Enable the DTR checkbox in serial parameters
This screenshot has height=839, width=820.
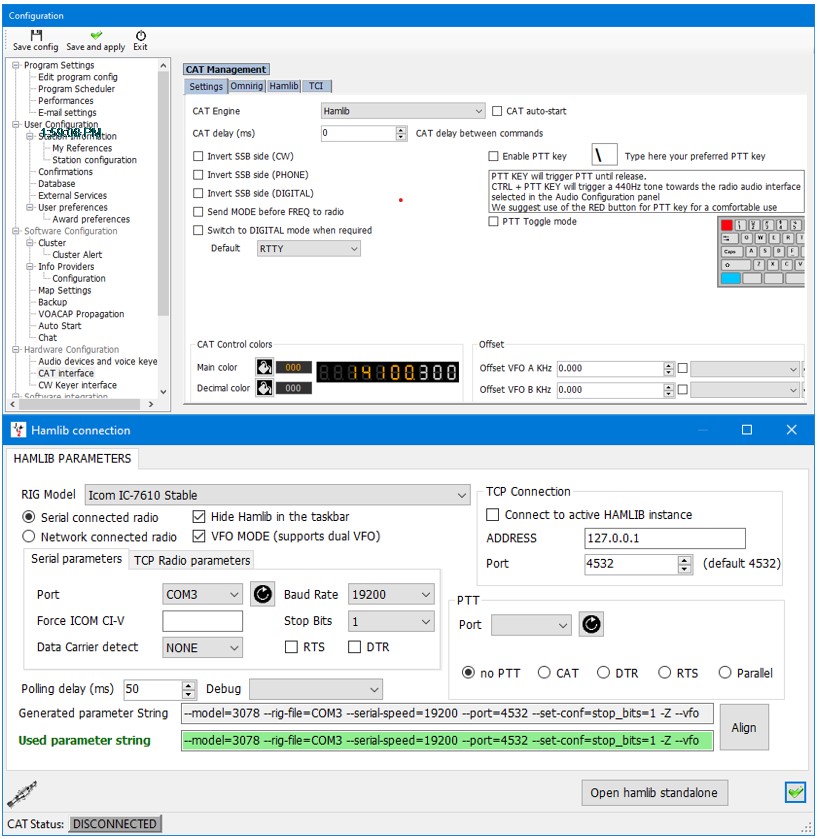(x=354, y=647)
